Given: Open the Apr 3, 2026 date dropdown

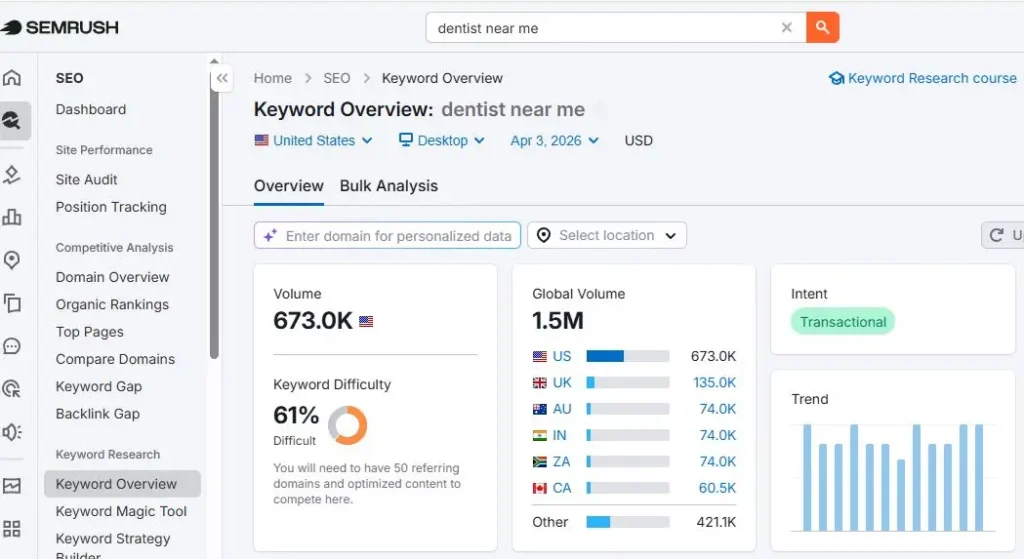Looking at the screenshot, I should click(554, 140).
